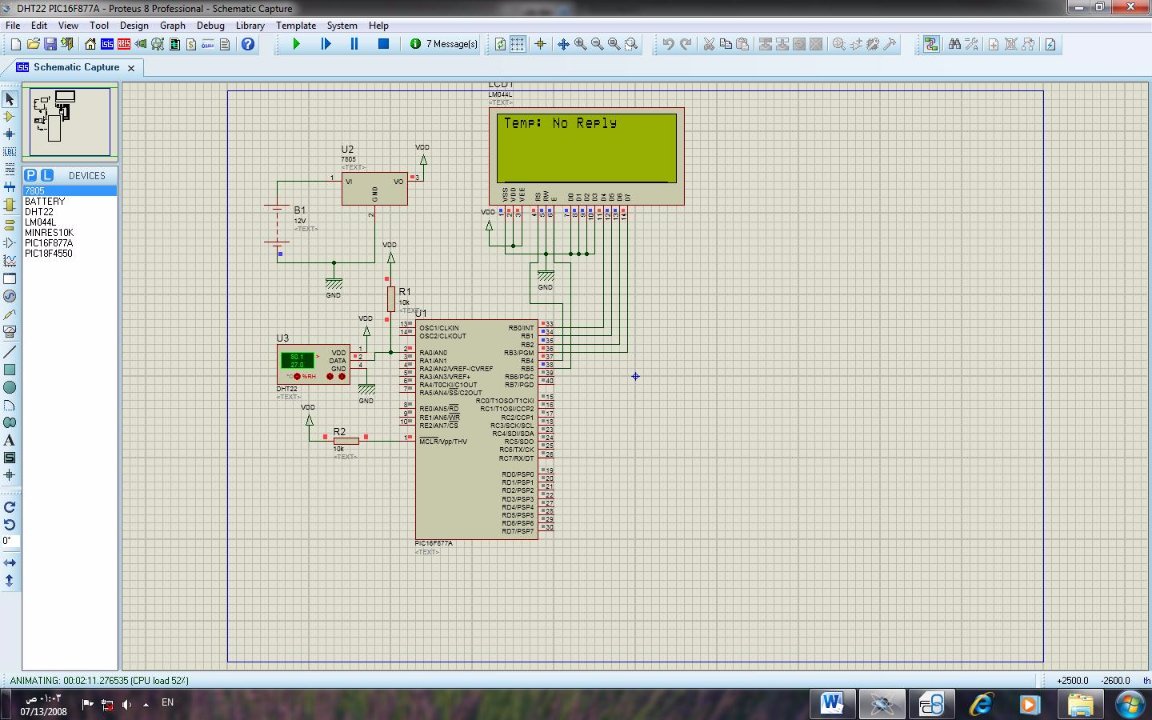Choose the 2D Graphics Circle tool

(10, 387)
